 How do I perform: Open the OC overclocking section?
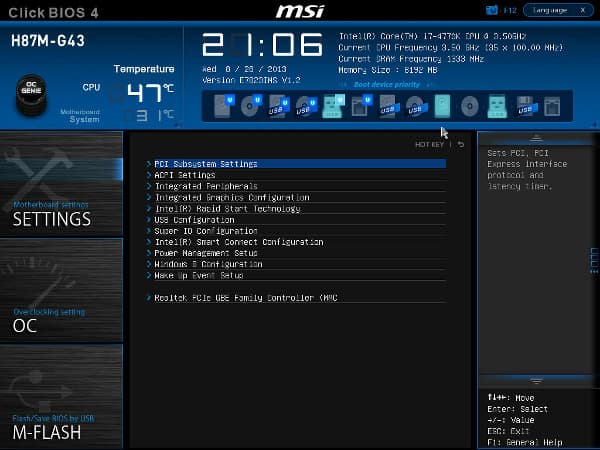(61, 290)
